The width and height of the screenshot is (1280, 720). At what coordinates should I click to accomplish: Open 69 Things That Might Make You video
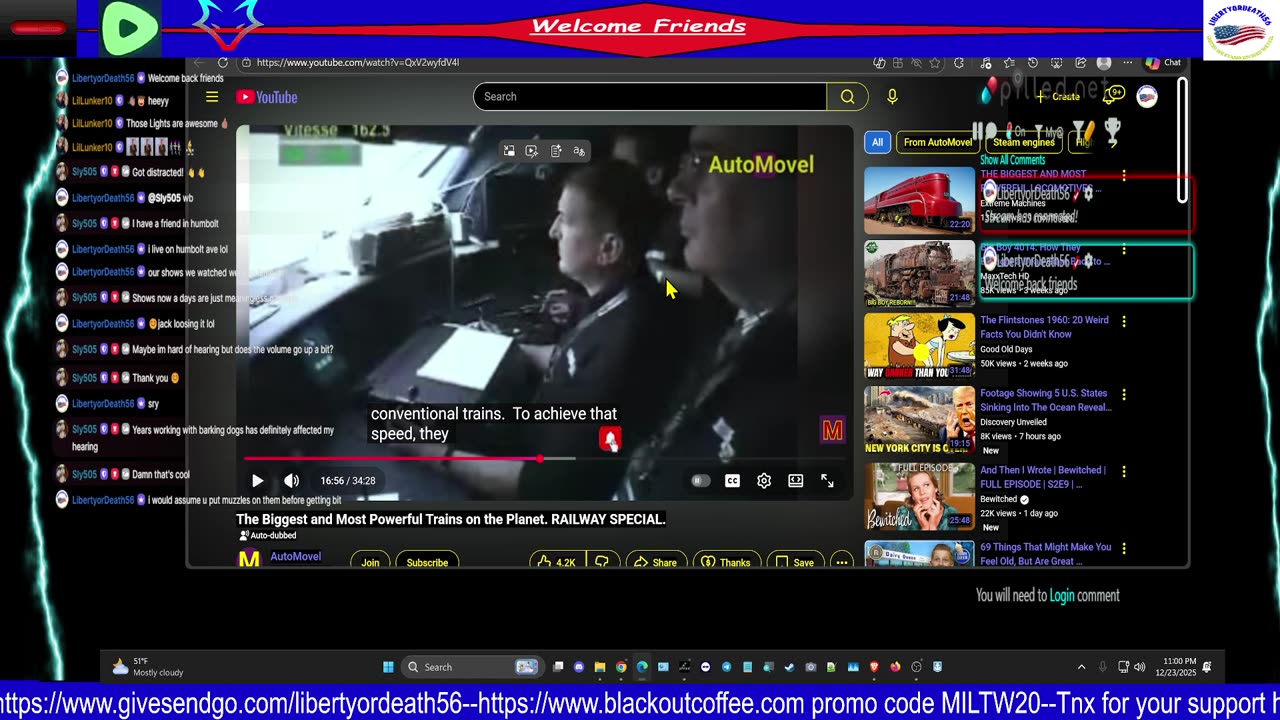(1045, 554)
